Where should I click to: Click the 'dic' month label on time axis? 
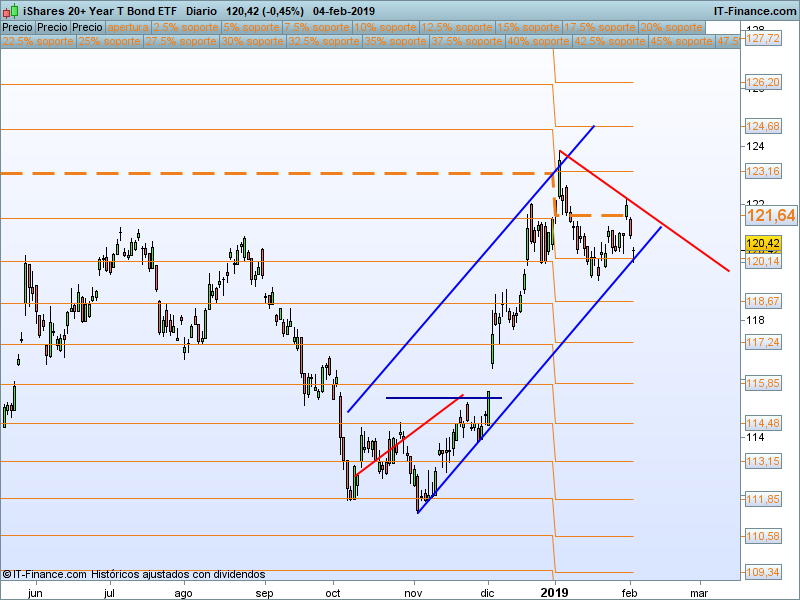[x=487, y=593]
